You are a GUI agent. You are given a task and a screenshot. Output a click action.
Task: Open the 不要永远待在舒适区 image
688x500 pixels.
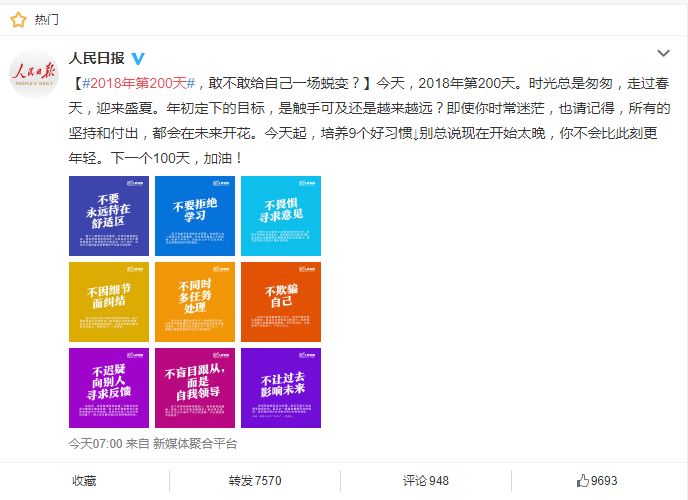109,216
